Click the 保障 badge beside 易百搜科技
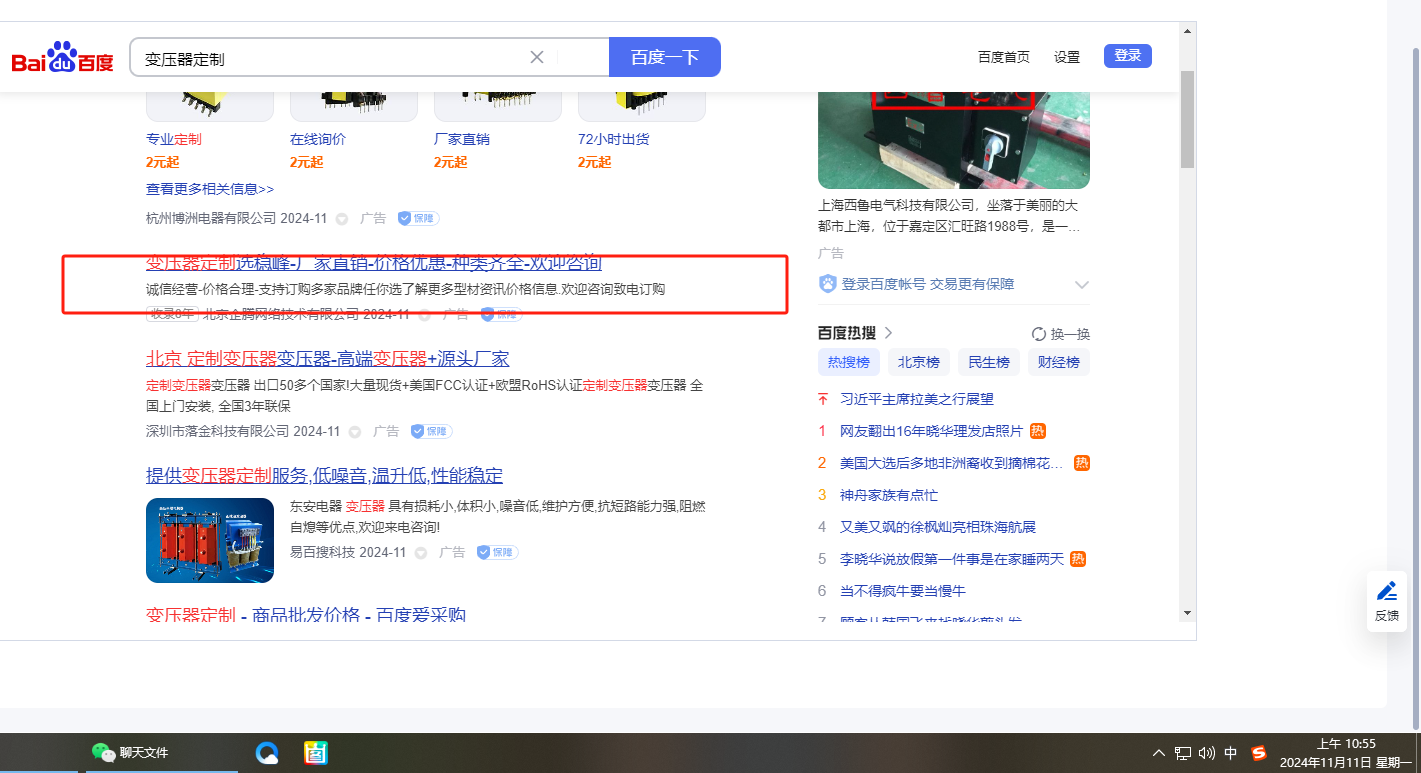The width and height of the screenshot is (1421, 773). 497,552
